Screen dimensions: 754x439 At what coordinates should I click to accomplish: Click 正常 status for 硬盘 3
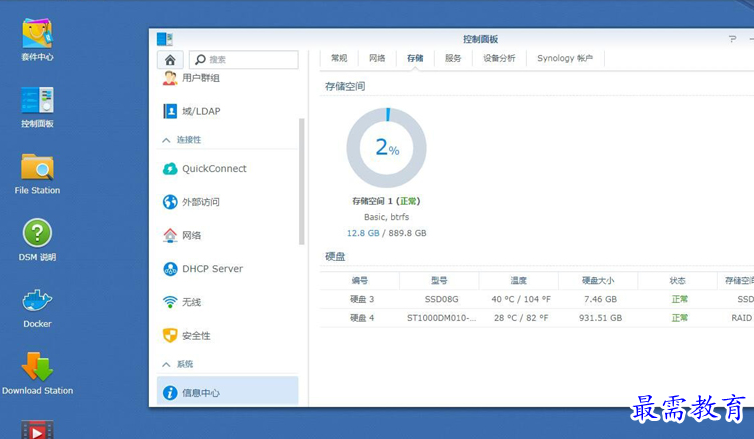point(679,299)
